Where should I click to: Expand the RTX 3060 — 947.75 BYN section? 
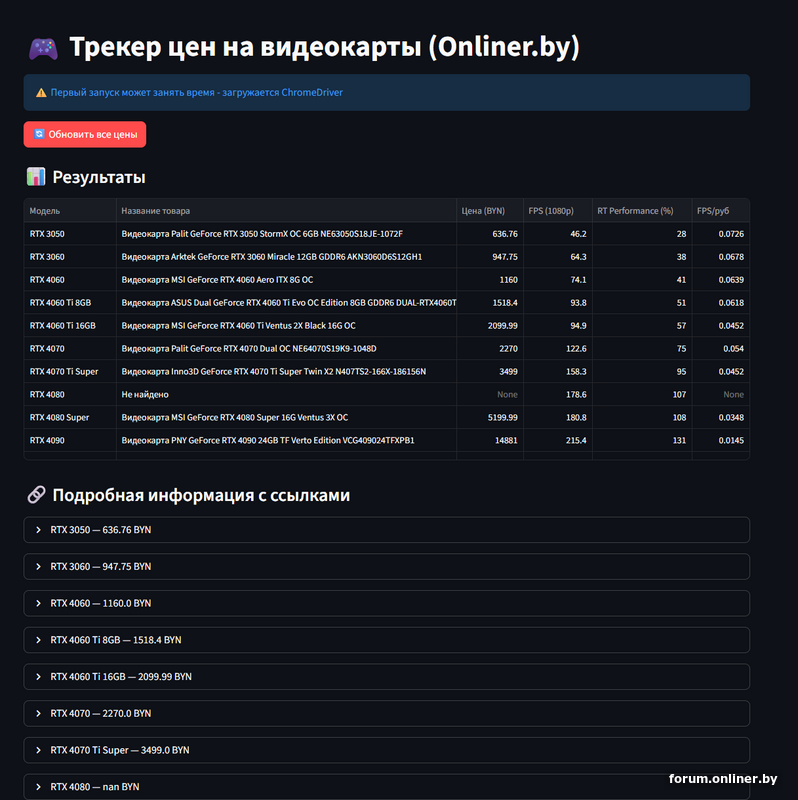(387, 566)
